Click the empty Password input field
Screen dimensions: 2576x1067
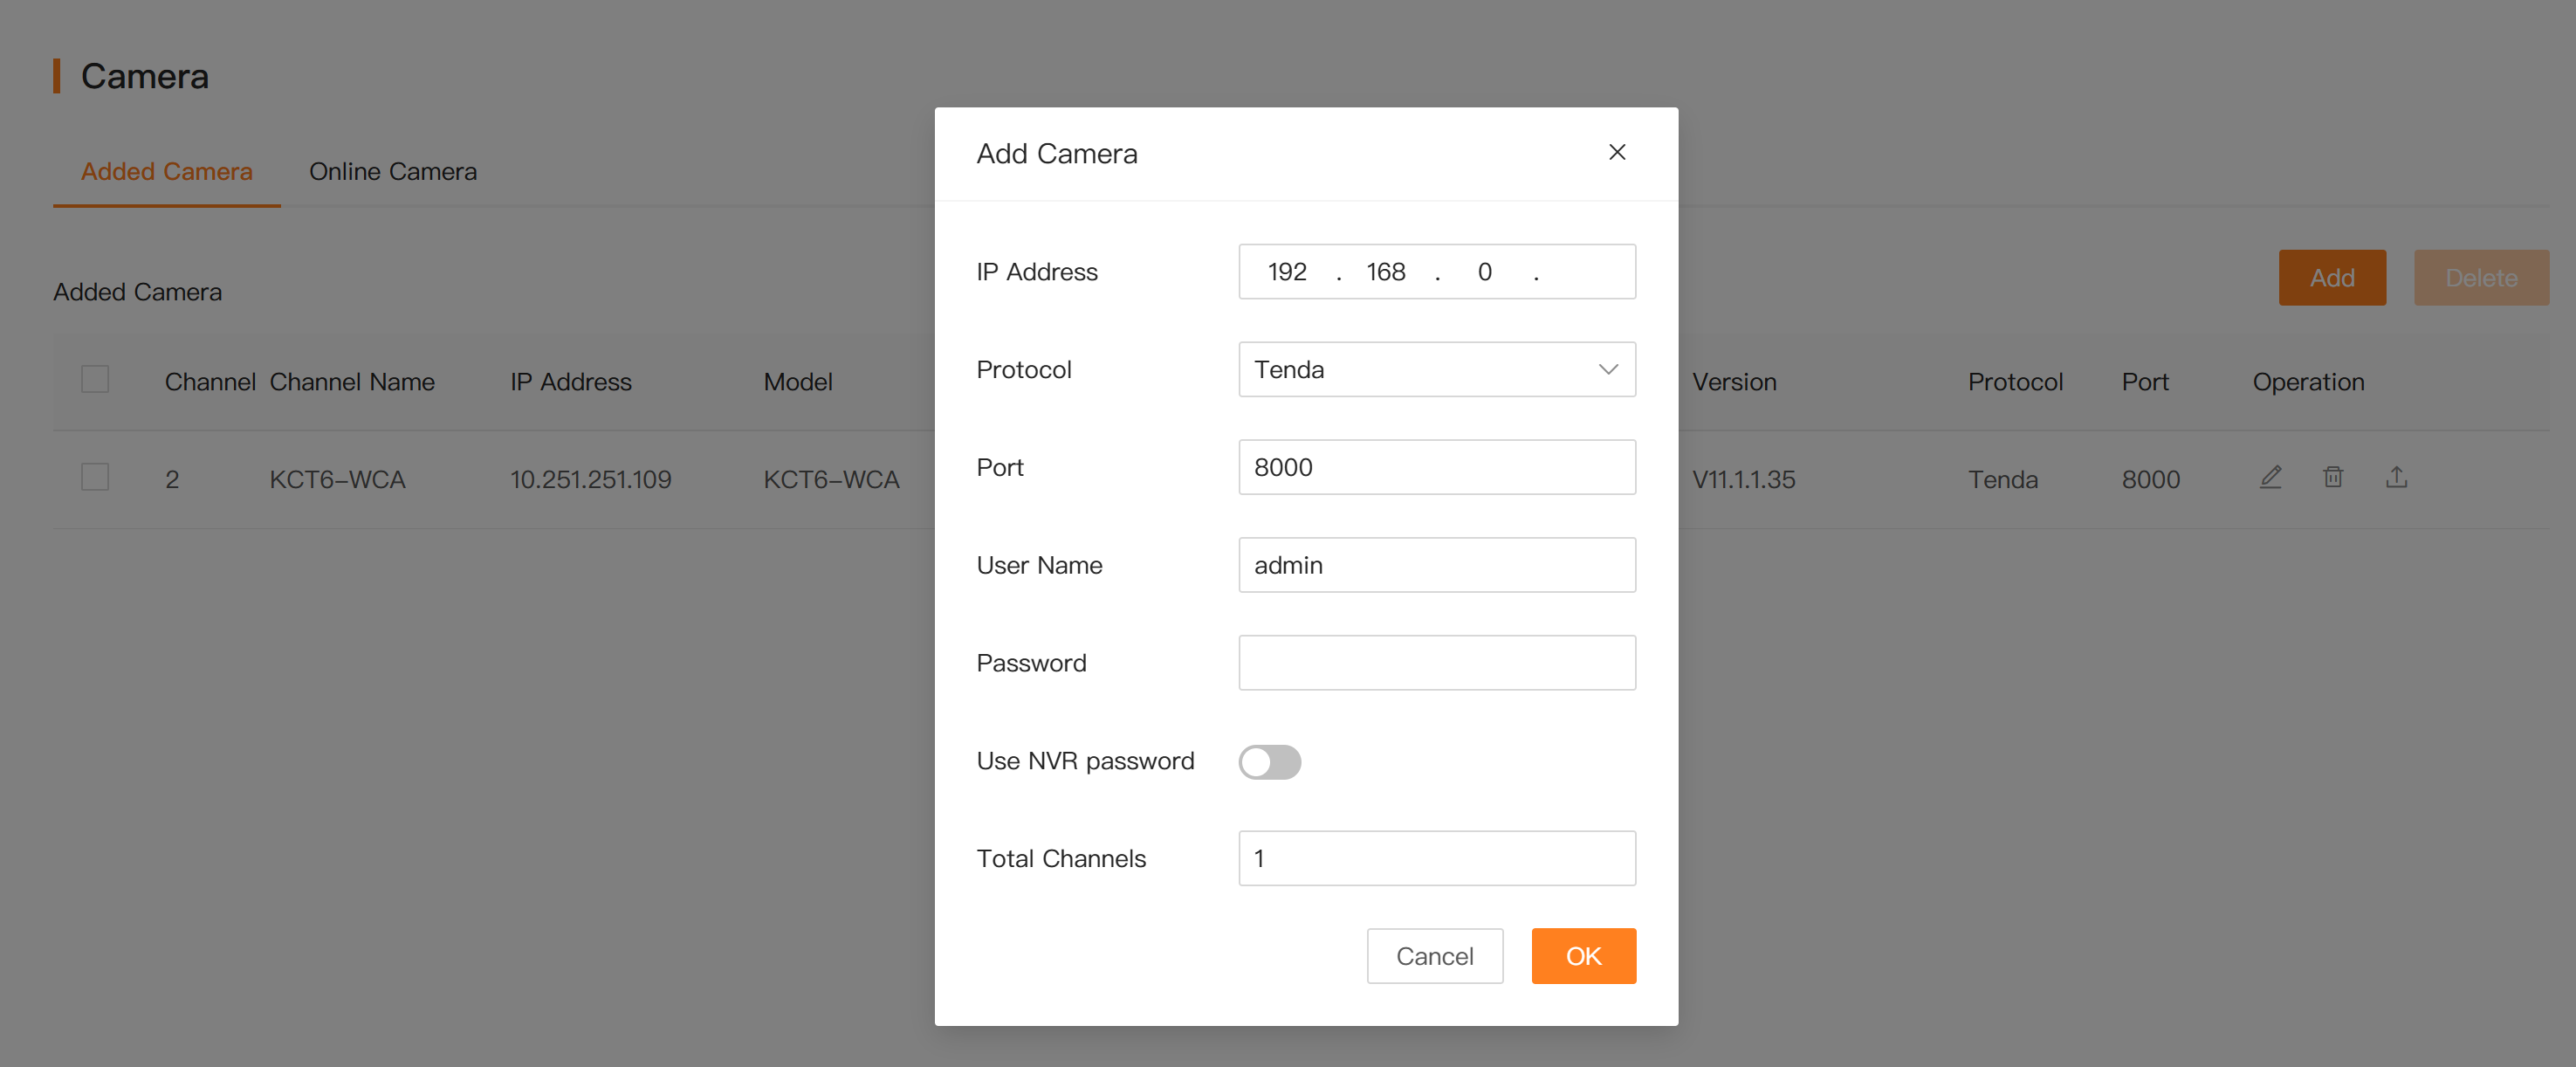click(x=1436, y=663)
